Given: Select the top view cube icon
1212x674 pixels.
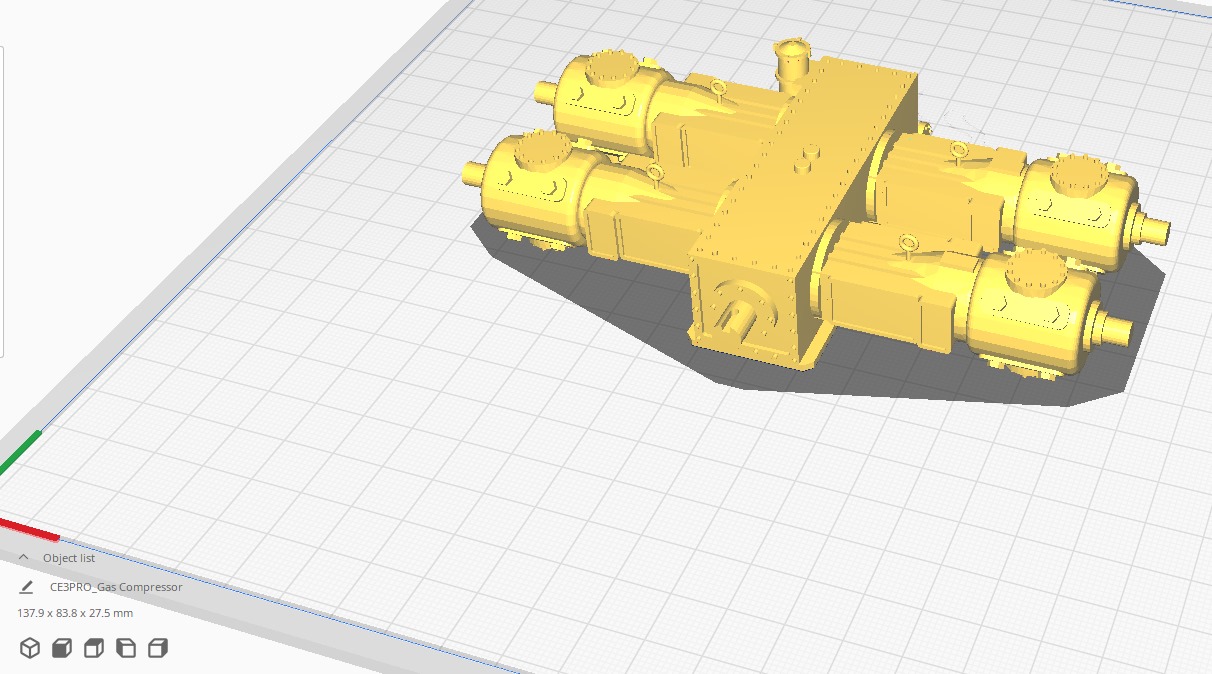Looking at the screenshot, I should click(94, 648).
